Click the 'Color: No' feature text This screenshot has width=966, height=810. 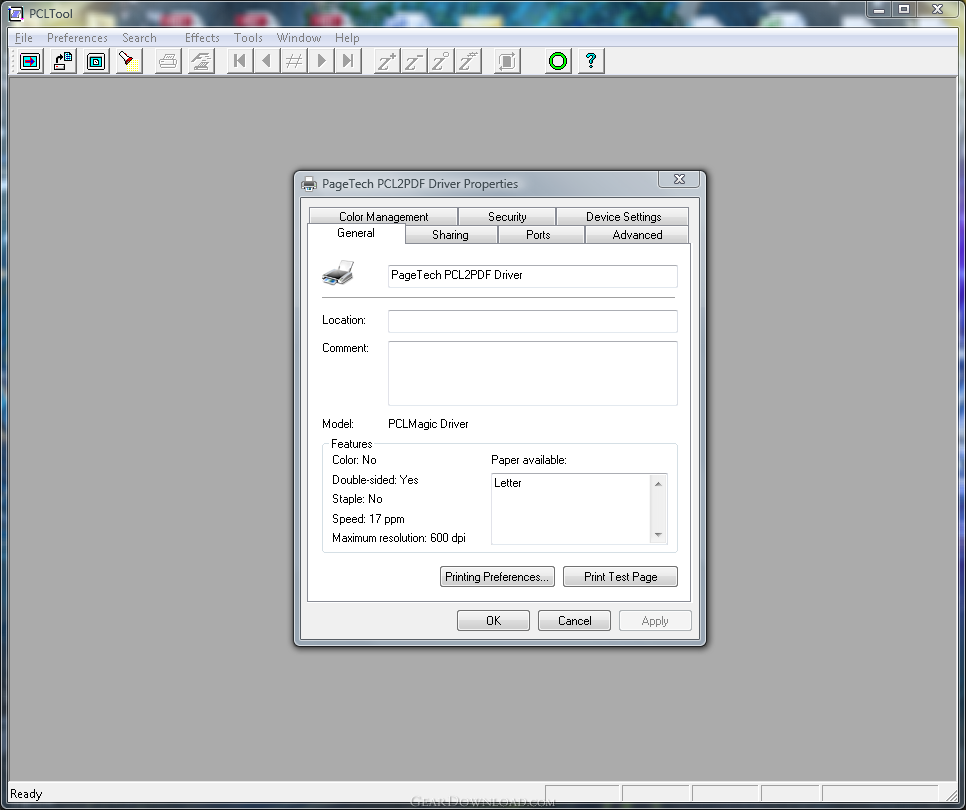pos(354,460)
